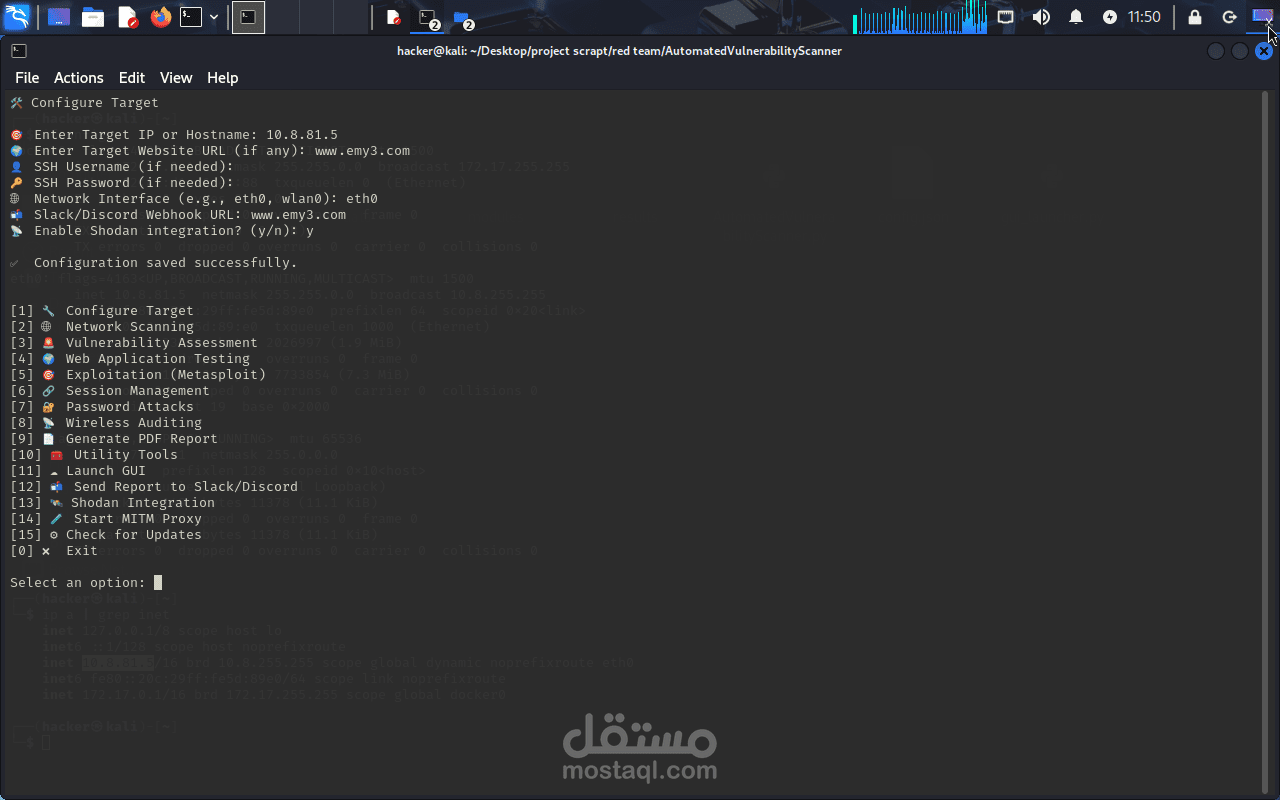Screen dimensions: 1280x800
Task: Open the terminal emulator launcher
Action: (191, 17)
